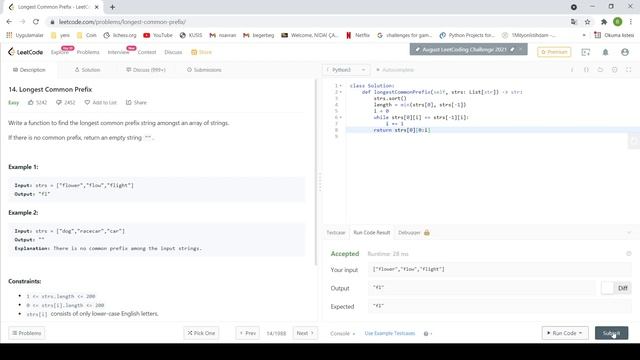Collapse the result panel chevron

629,233
